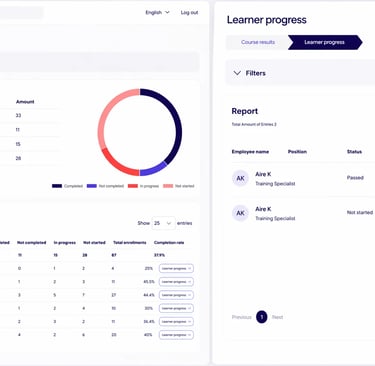Go to the Next page

(x=277, y=317)
